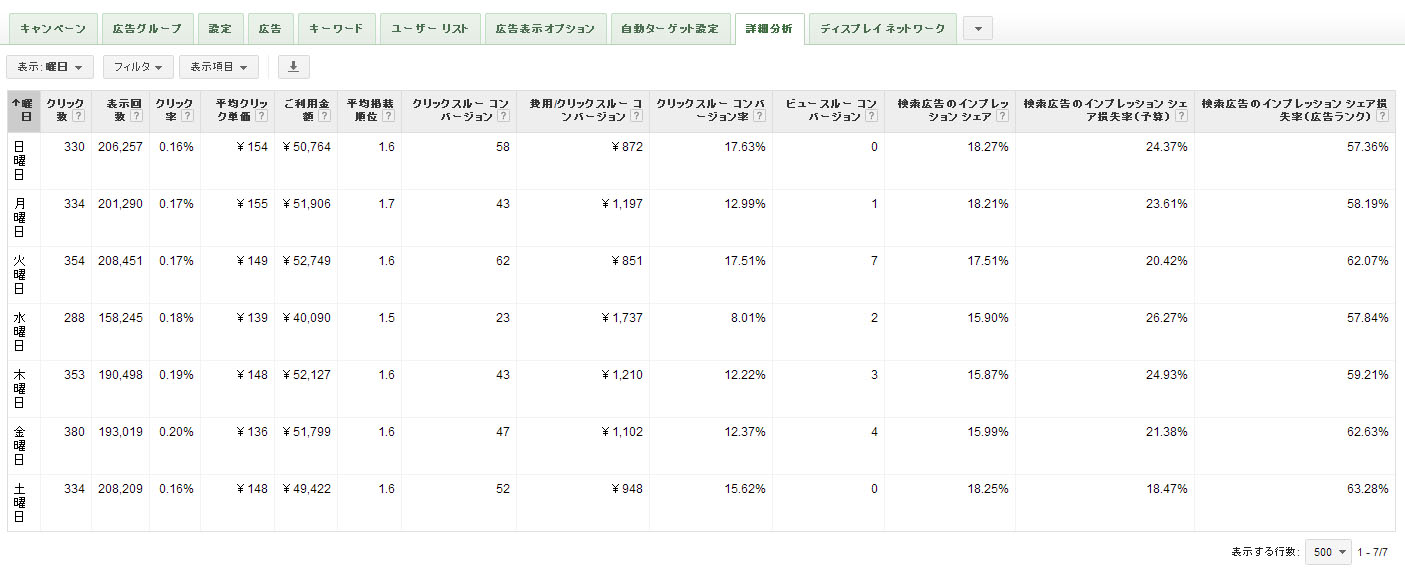Sort by the 曜日 column header

[24, 110]
